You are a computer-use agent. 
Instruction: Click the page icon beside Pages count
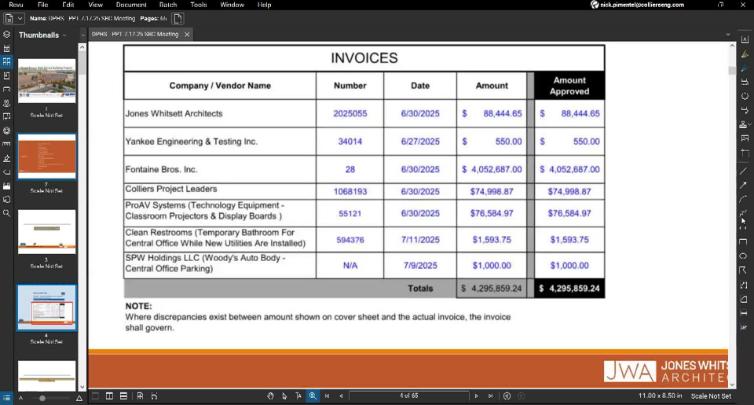[x=177, y=19]
